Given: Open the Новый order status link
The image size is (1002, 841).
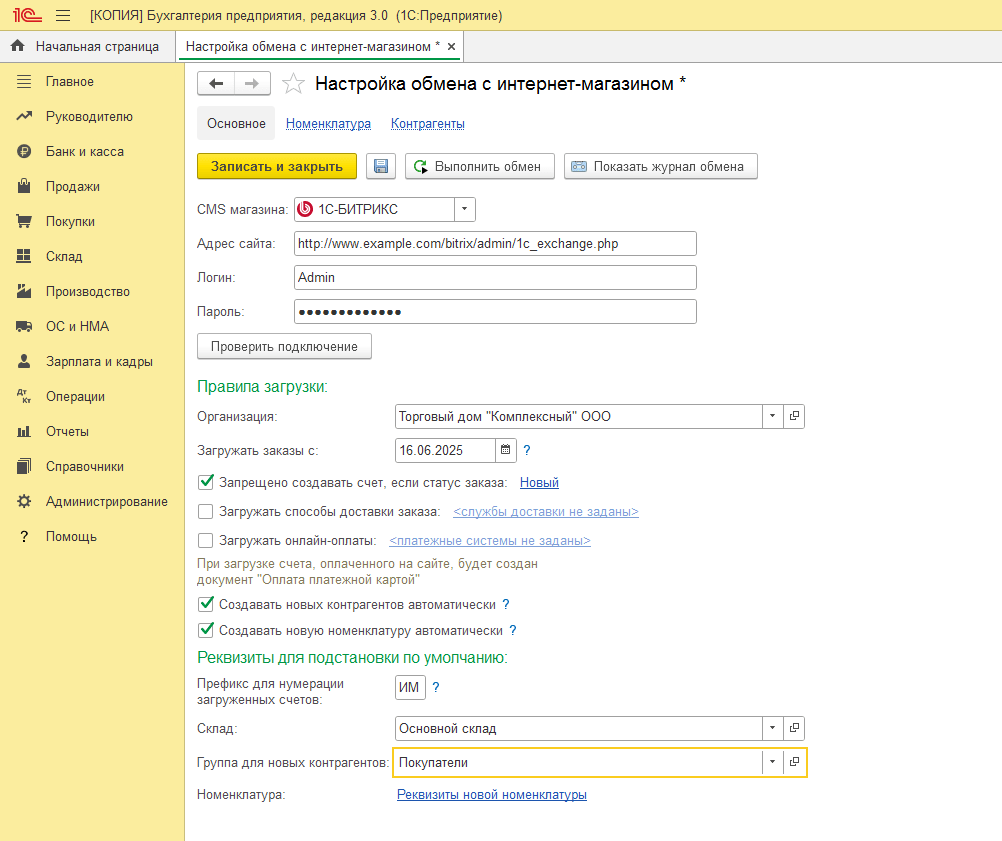Looking at the screenshot, I should point(539,482).
